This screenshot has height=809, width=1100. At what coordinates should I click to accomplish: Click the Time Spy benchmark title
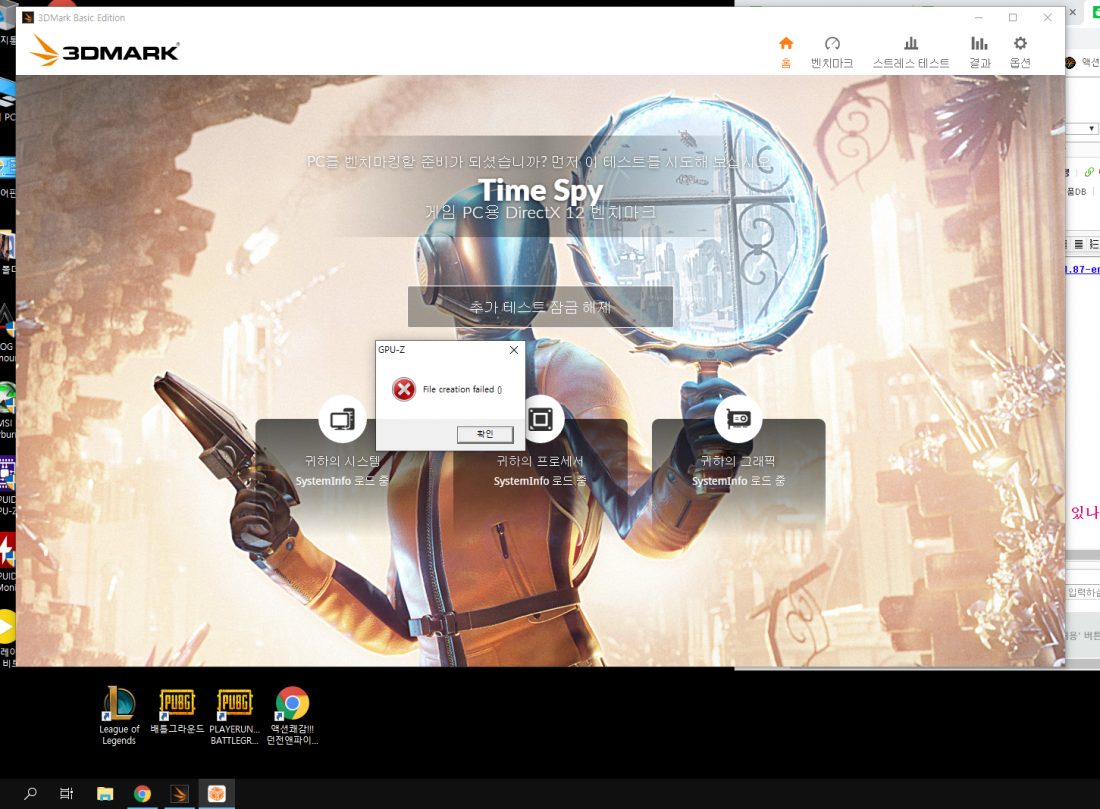coord(540,190)
